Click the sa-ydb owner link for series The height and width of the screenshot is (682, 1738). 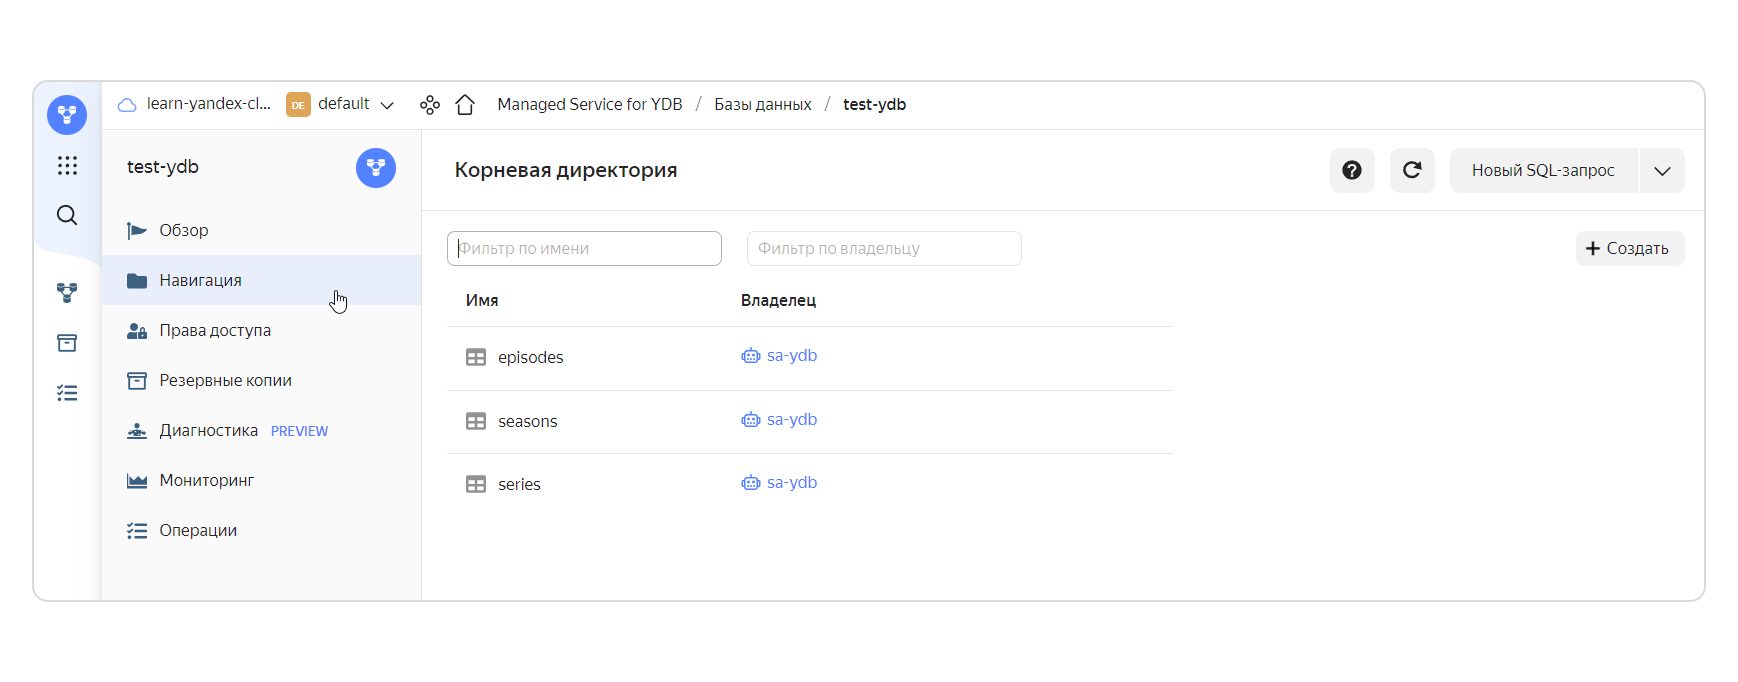click(779, 482)
